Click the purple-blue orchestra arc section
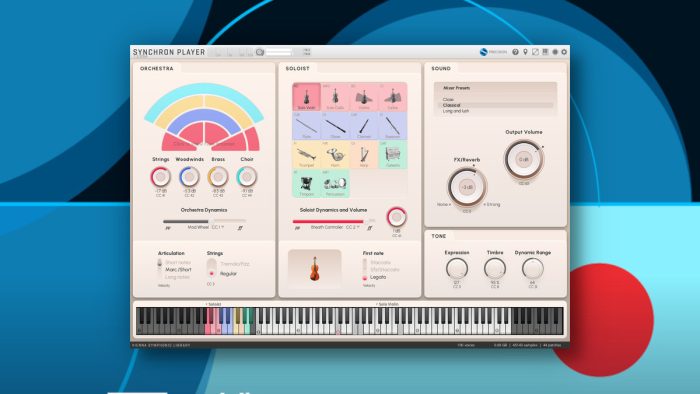700x394 pixels. pyautogui.click(x=204, y=115)
